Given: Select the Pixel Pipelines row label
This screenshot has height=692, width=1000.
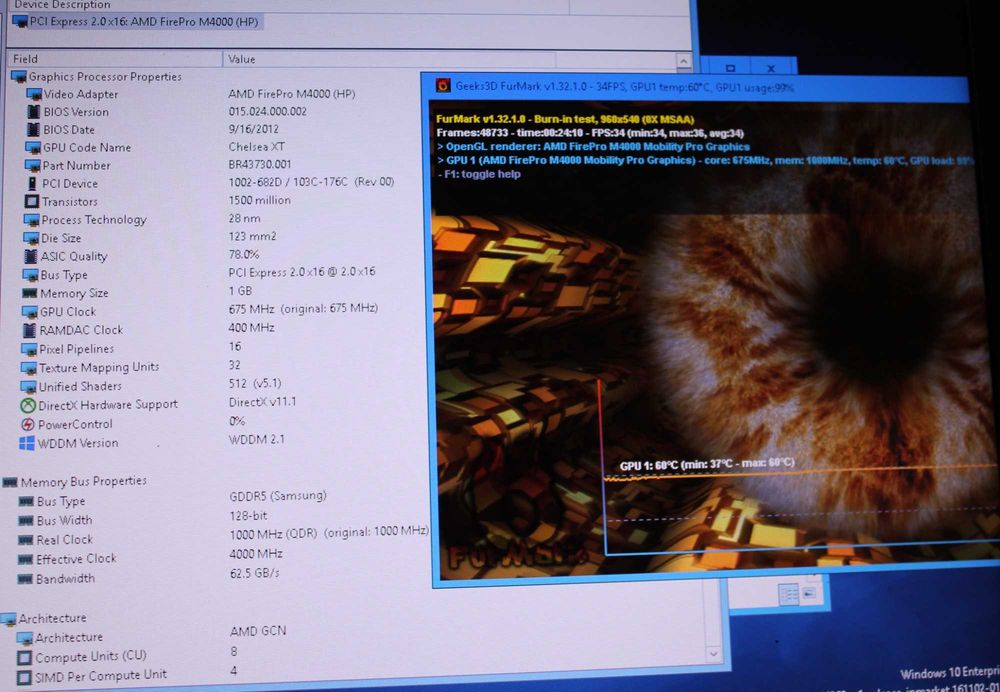Looking at the screenshot, I should point(77,349).
